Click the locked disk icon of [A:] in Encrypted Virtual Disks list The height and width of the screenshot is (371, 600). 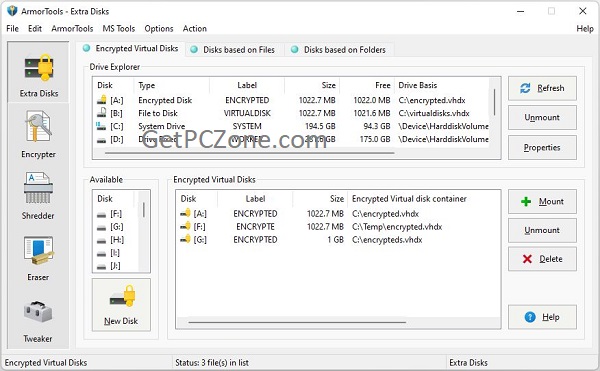185,213
